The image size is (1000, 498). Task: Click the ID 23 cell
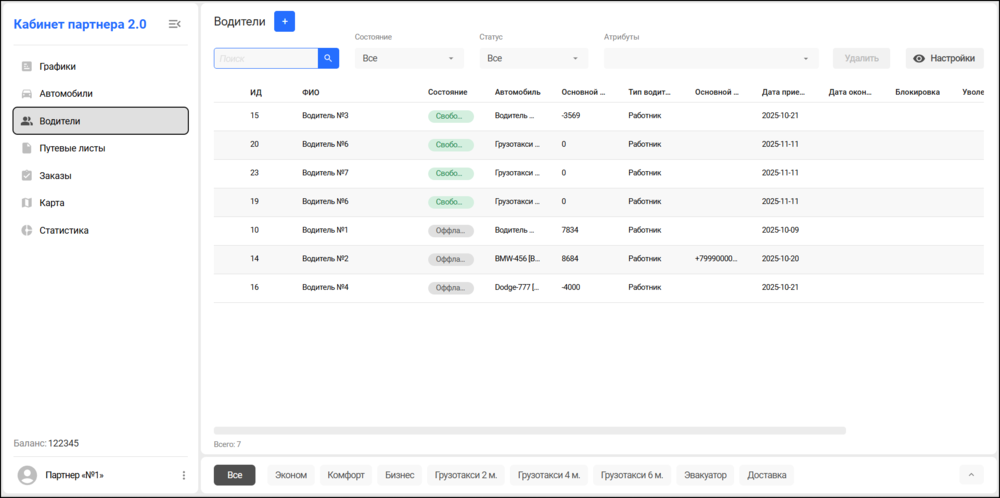(x=254, y=173)
